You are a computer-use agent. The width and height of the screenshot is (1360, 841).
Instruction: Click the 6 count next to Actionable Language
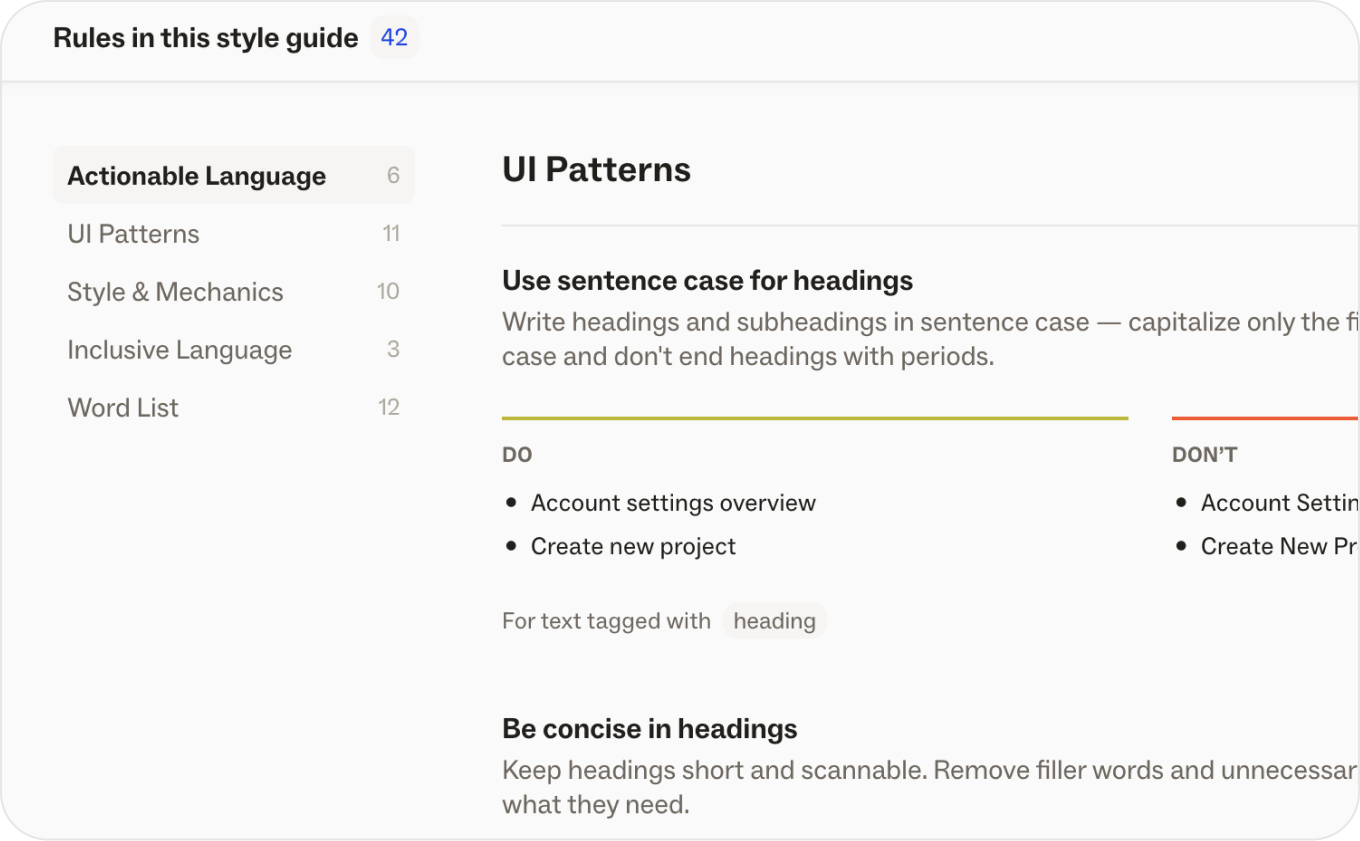(393, 176)
